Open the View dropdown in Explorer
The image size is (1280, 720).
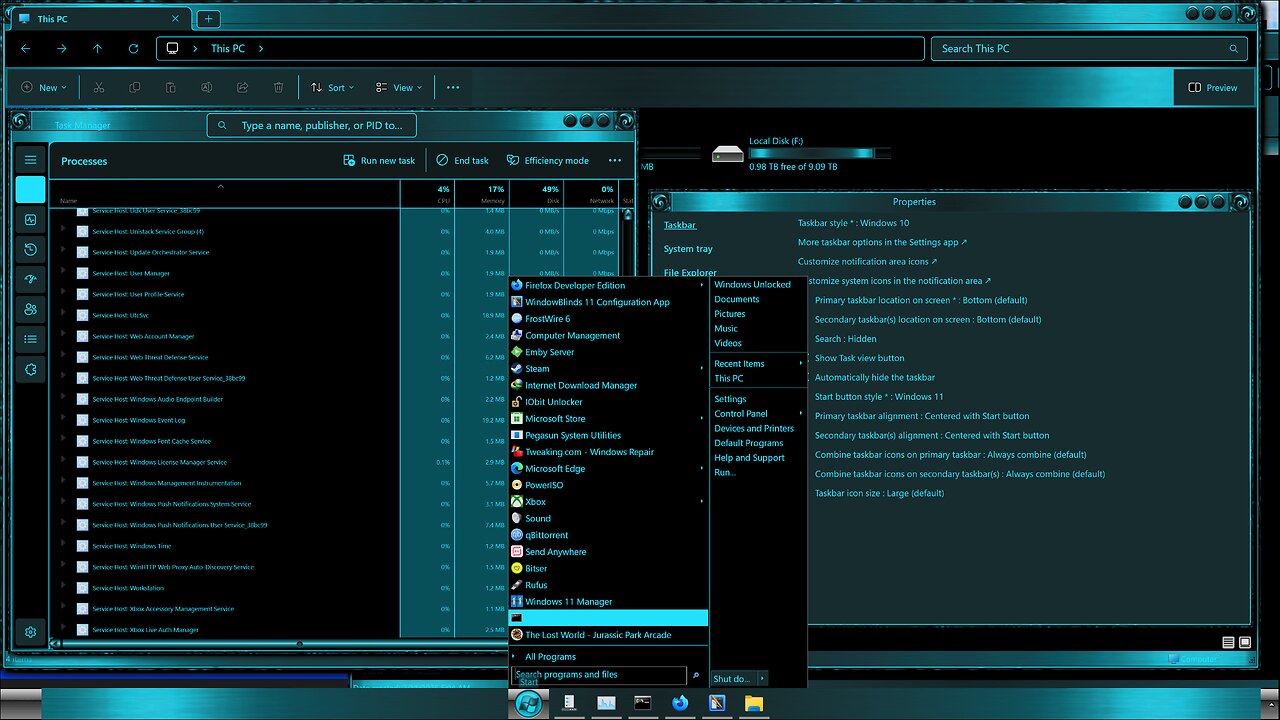point(398,87)
